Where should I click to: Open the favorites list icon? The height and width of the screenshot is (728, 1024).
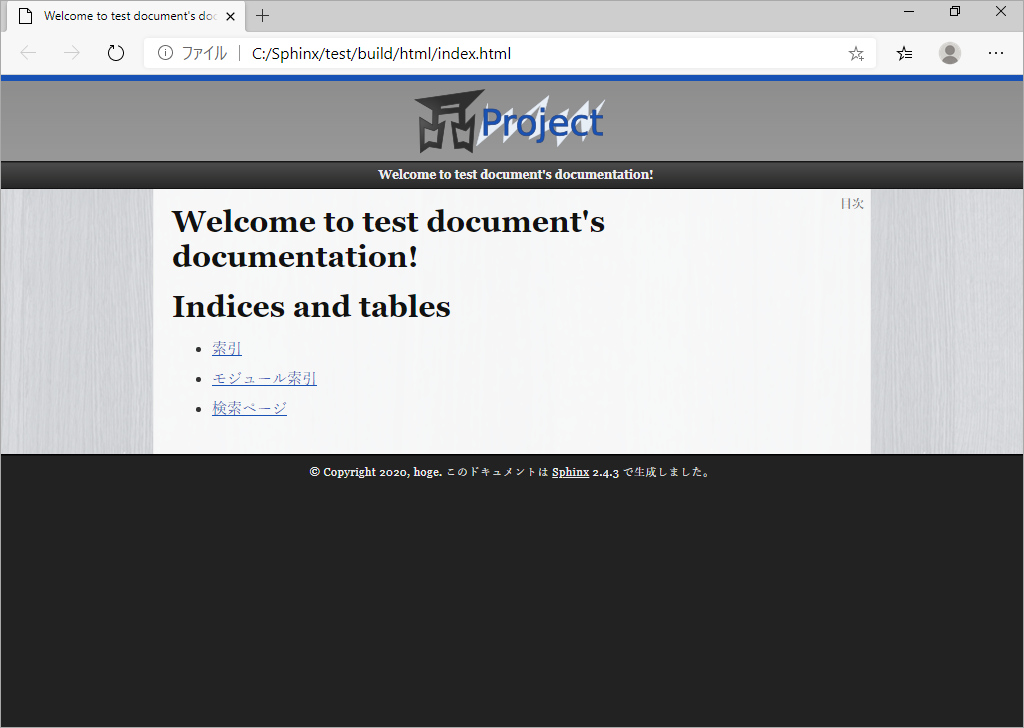[904, 54]
